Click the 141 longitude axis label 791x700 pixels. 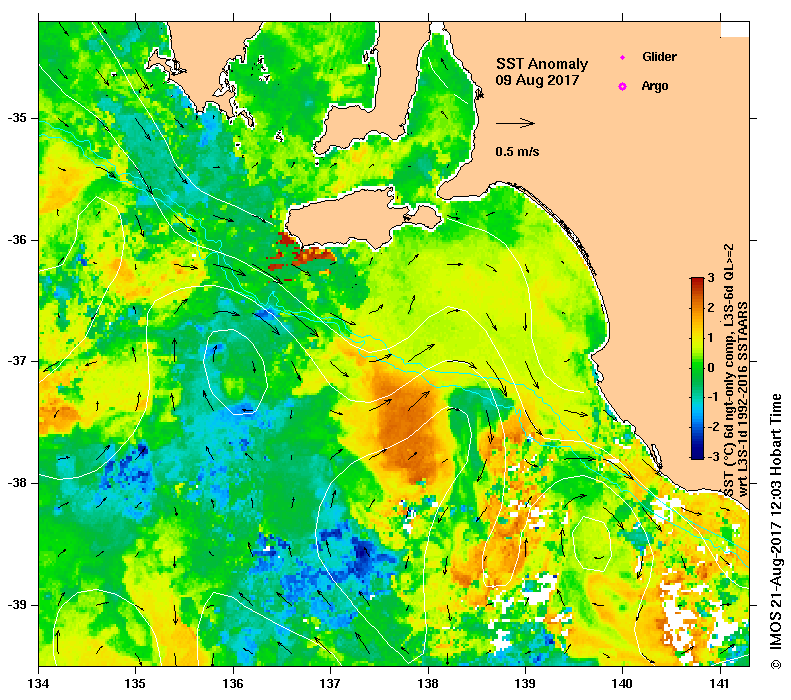[720, 683]
